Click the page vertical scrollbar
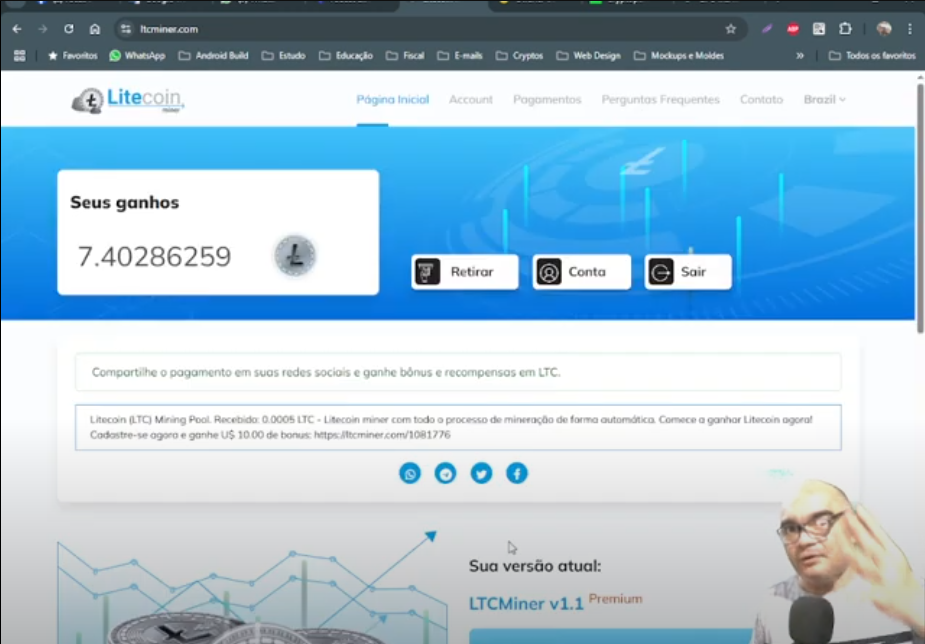This screenshot has height=644, width=925. pyautogui.click(x=920, y=209)
